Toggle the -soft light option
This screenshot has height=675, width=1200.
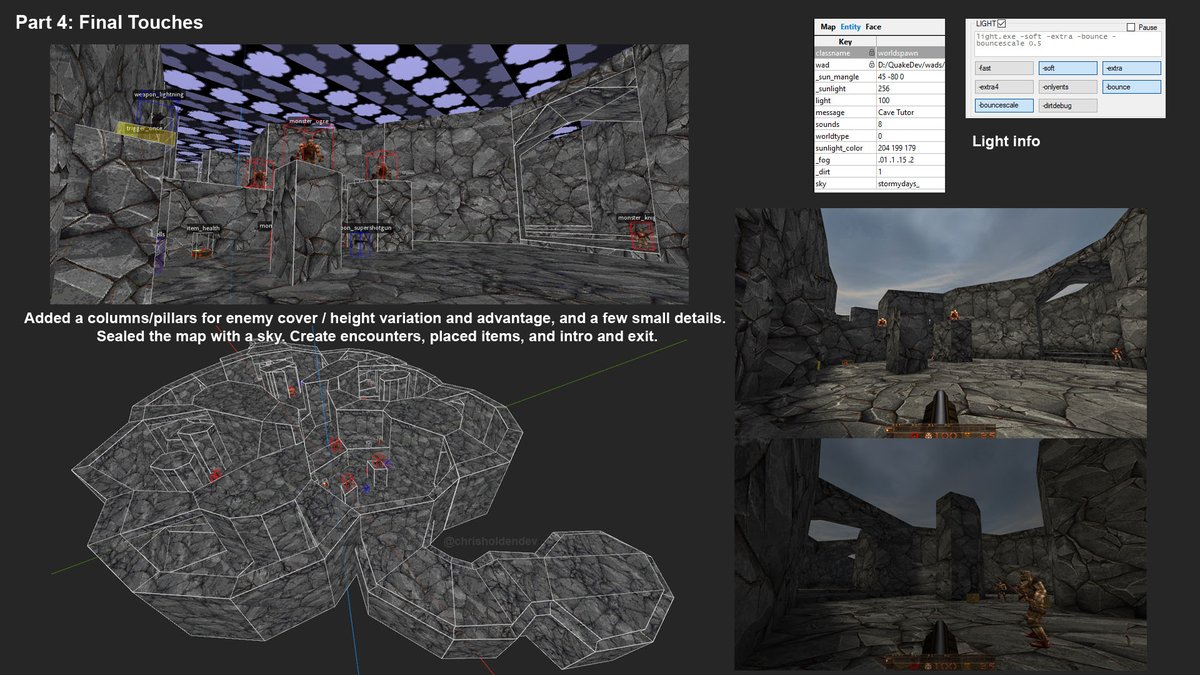(1068, 68)
